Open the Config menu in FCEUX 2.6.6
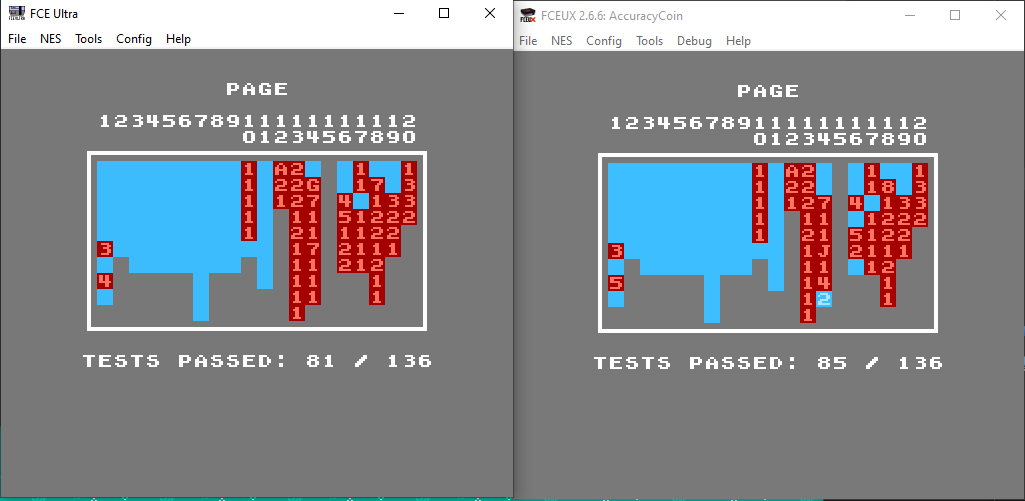Screen dimensions: 1025x501 click(604, 41)
